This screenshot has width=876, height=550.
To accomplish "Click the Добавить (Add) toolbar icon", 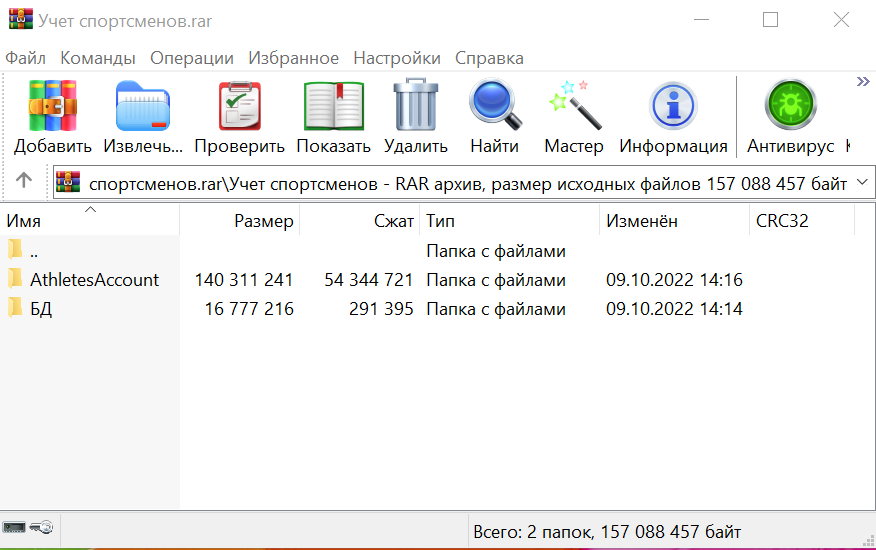I will point(53,107).
